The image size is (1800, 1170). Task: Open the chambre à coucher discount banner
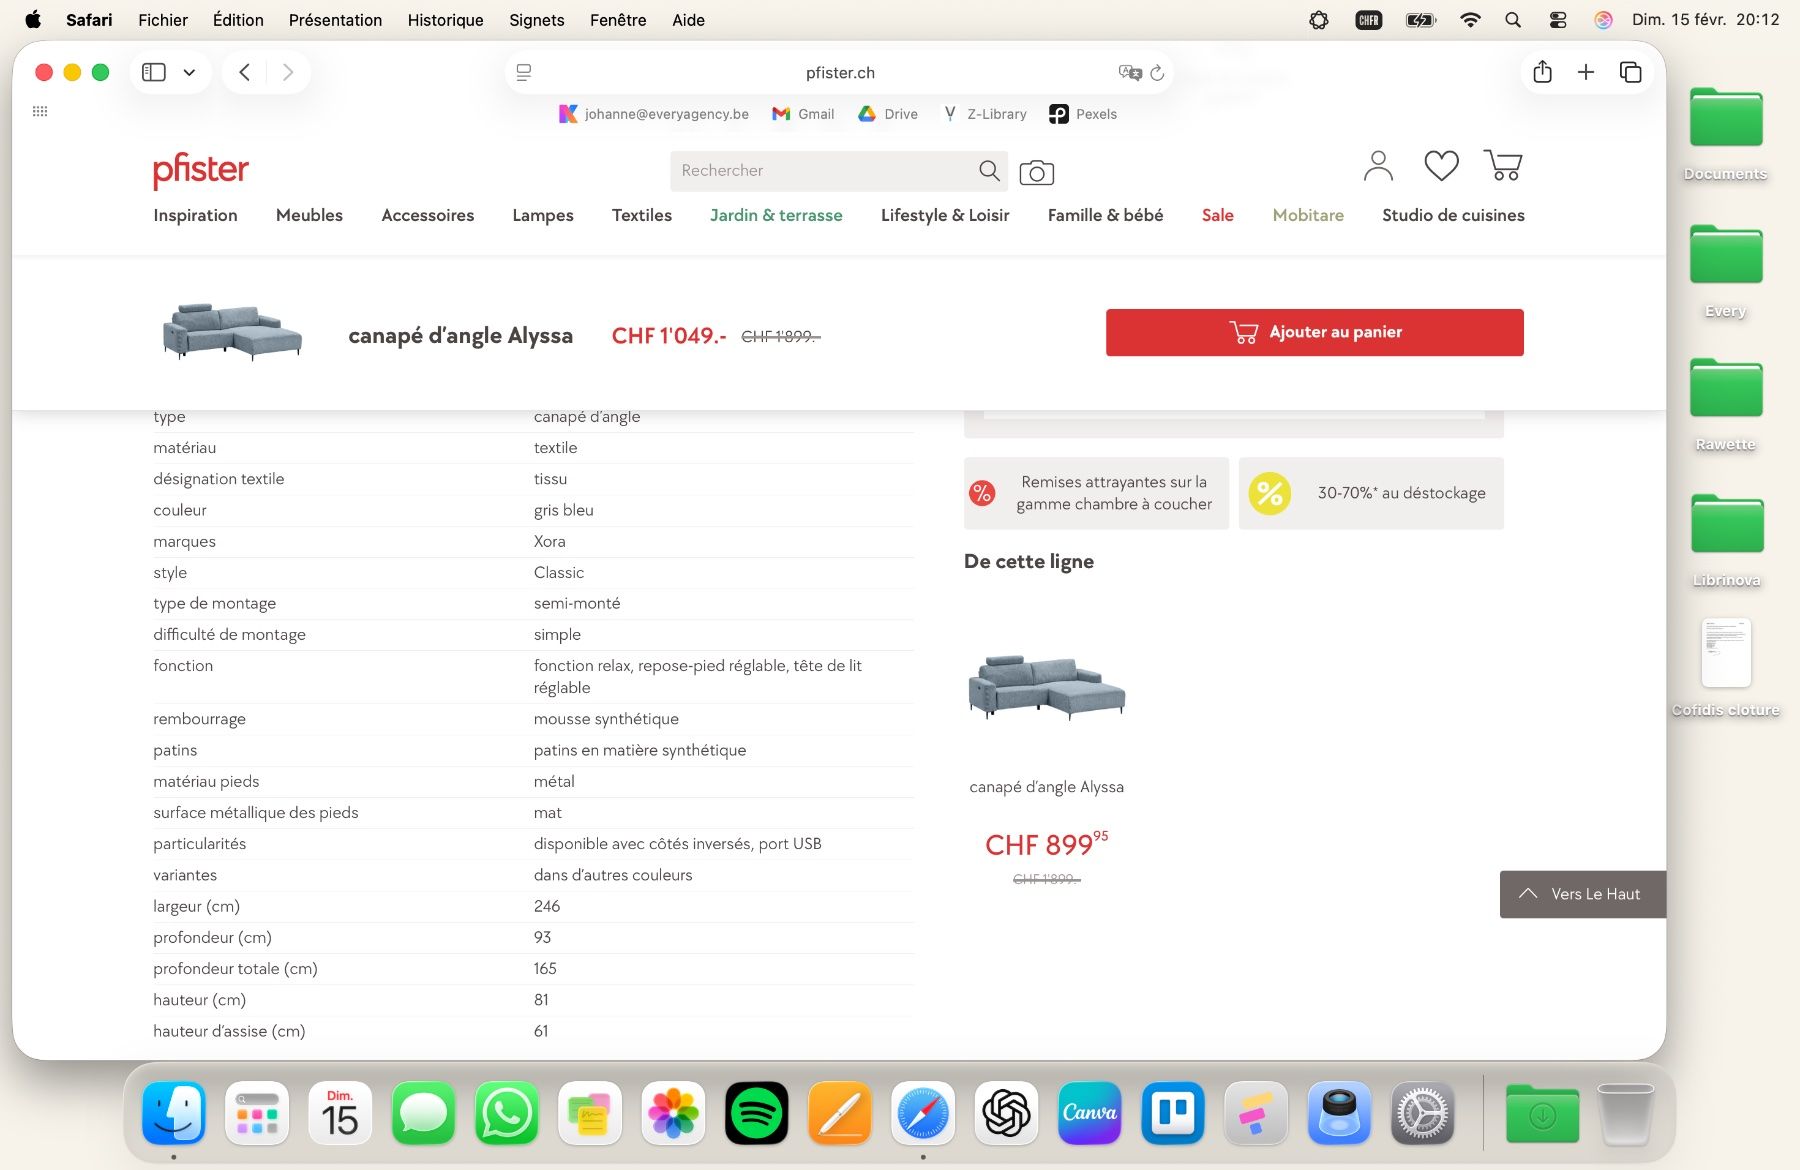[x=1096, y=493]
